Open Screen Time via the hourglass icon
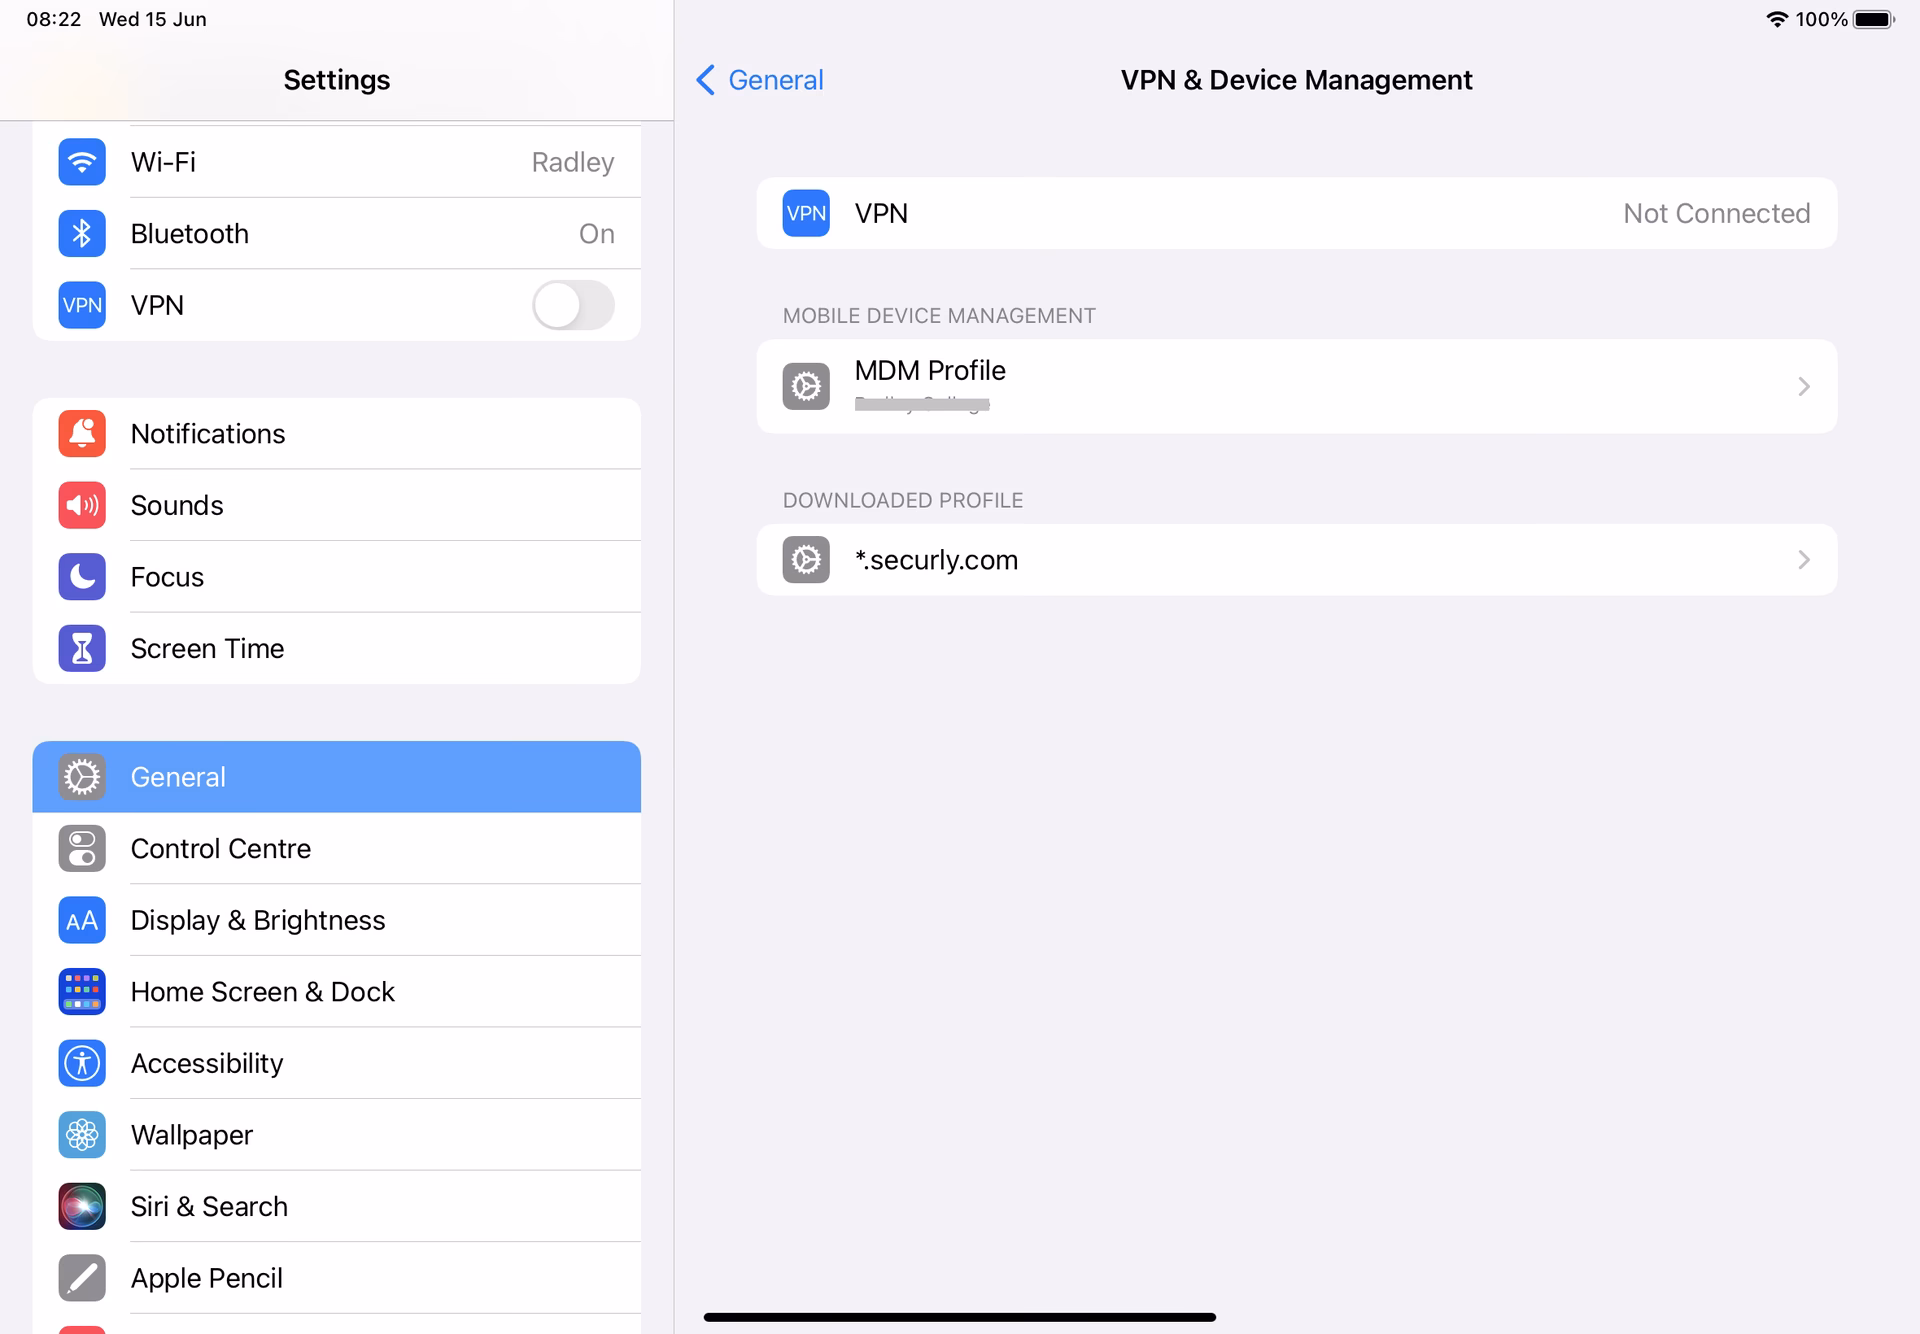Viewport: 1920px width, 1334px height. click(x=81, y=648)
